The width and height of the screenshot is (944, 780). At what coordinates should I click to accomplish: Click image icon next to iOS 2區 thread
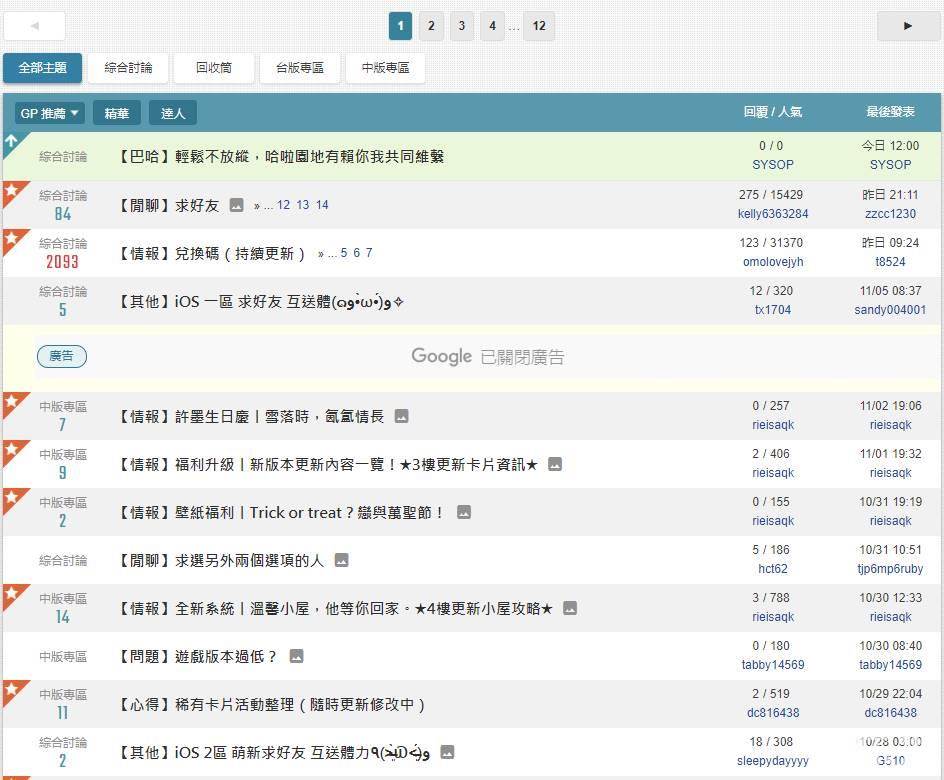(x=447, y=752)
